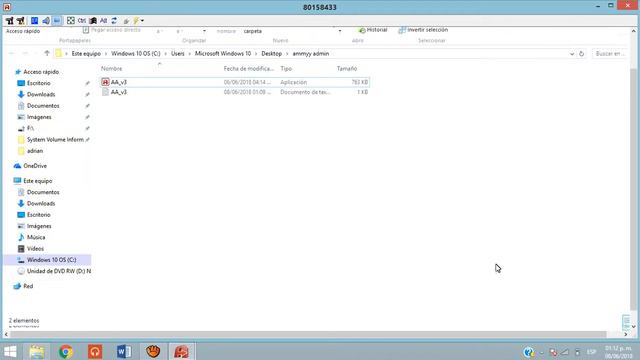This screenshot has width=640, height=360.
Task: Click the dark file manager icon in toolbar
Action: [x=93, y=20]
